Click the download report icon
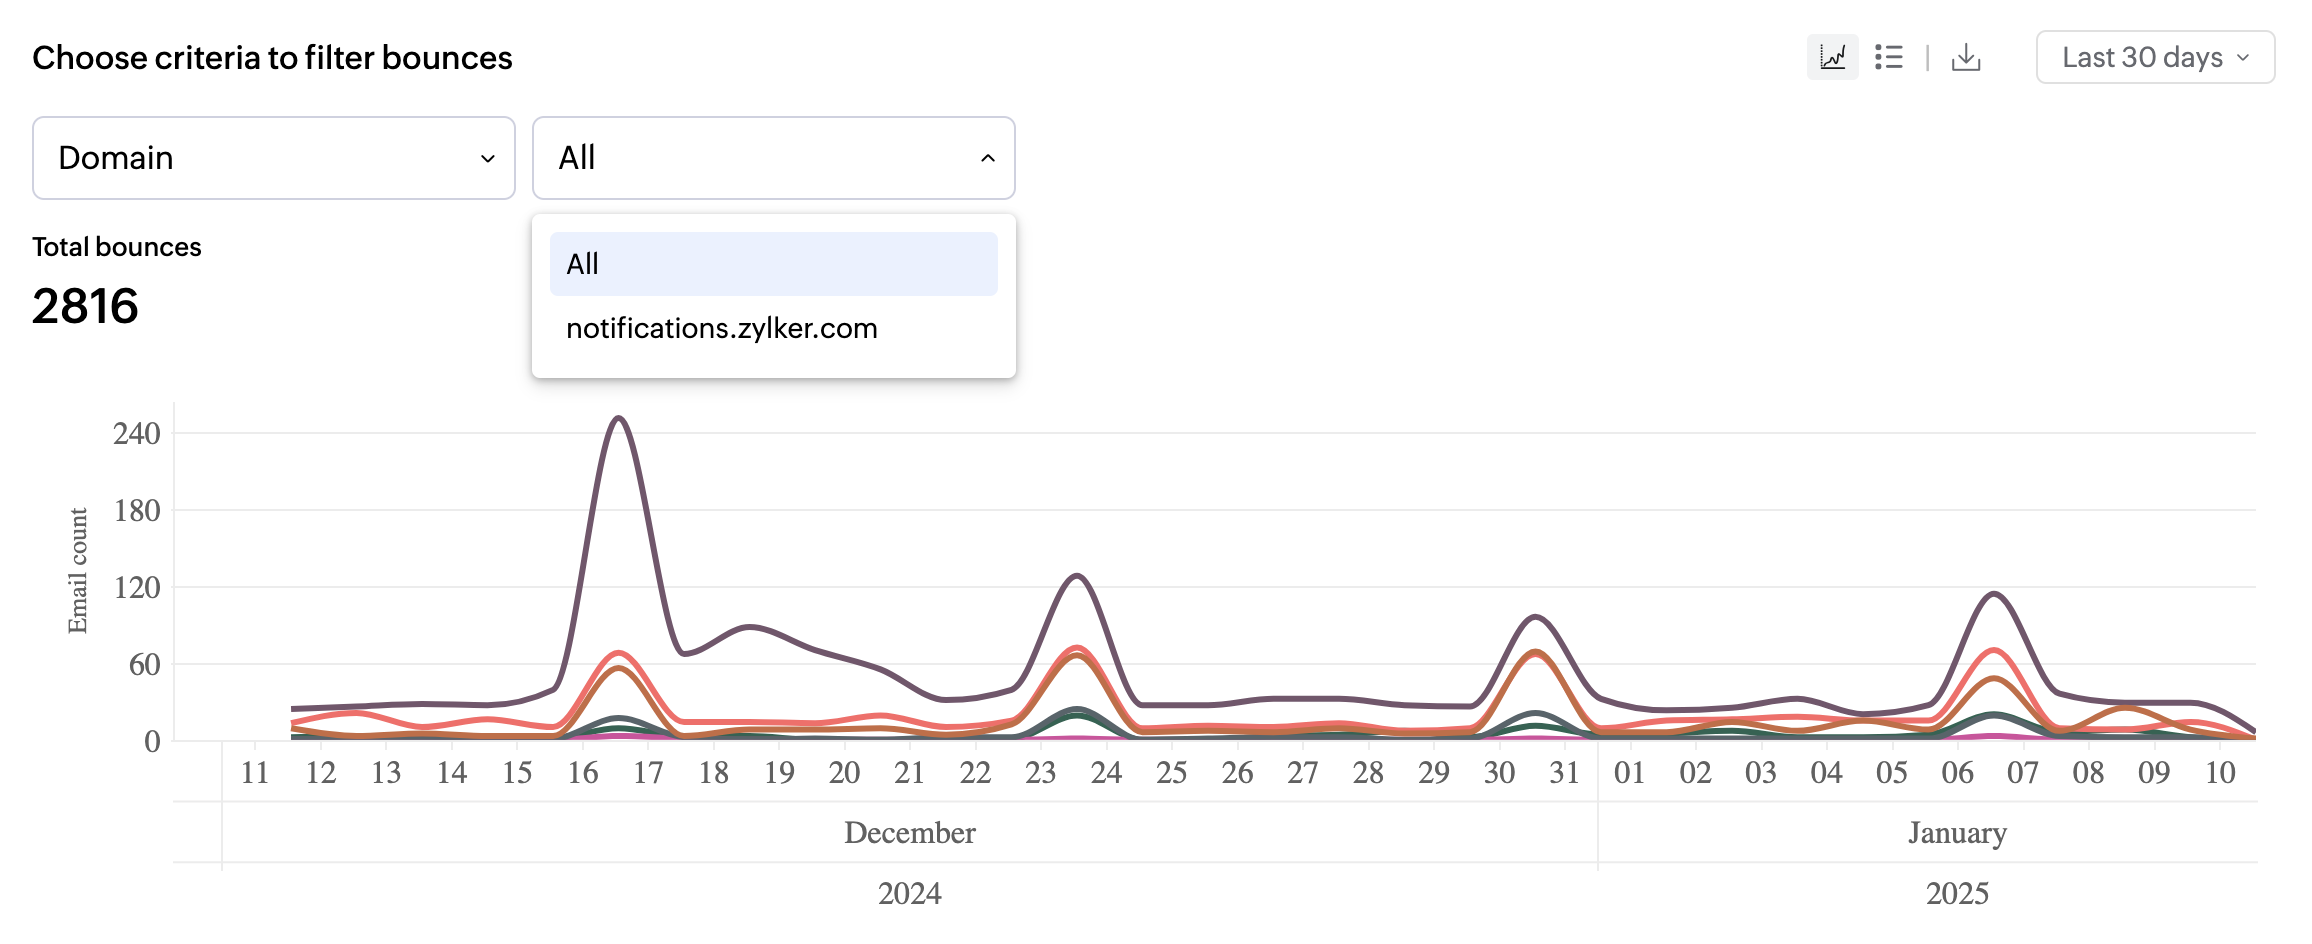The image size is (2312, 944). 1966,57
